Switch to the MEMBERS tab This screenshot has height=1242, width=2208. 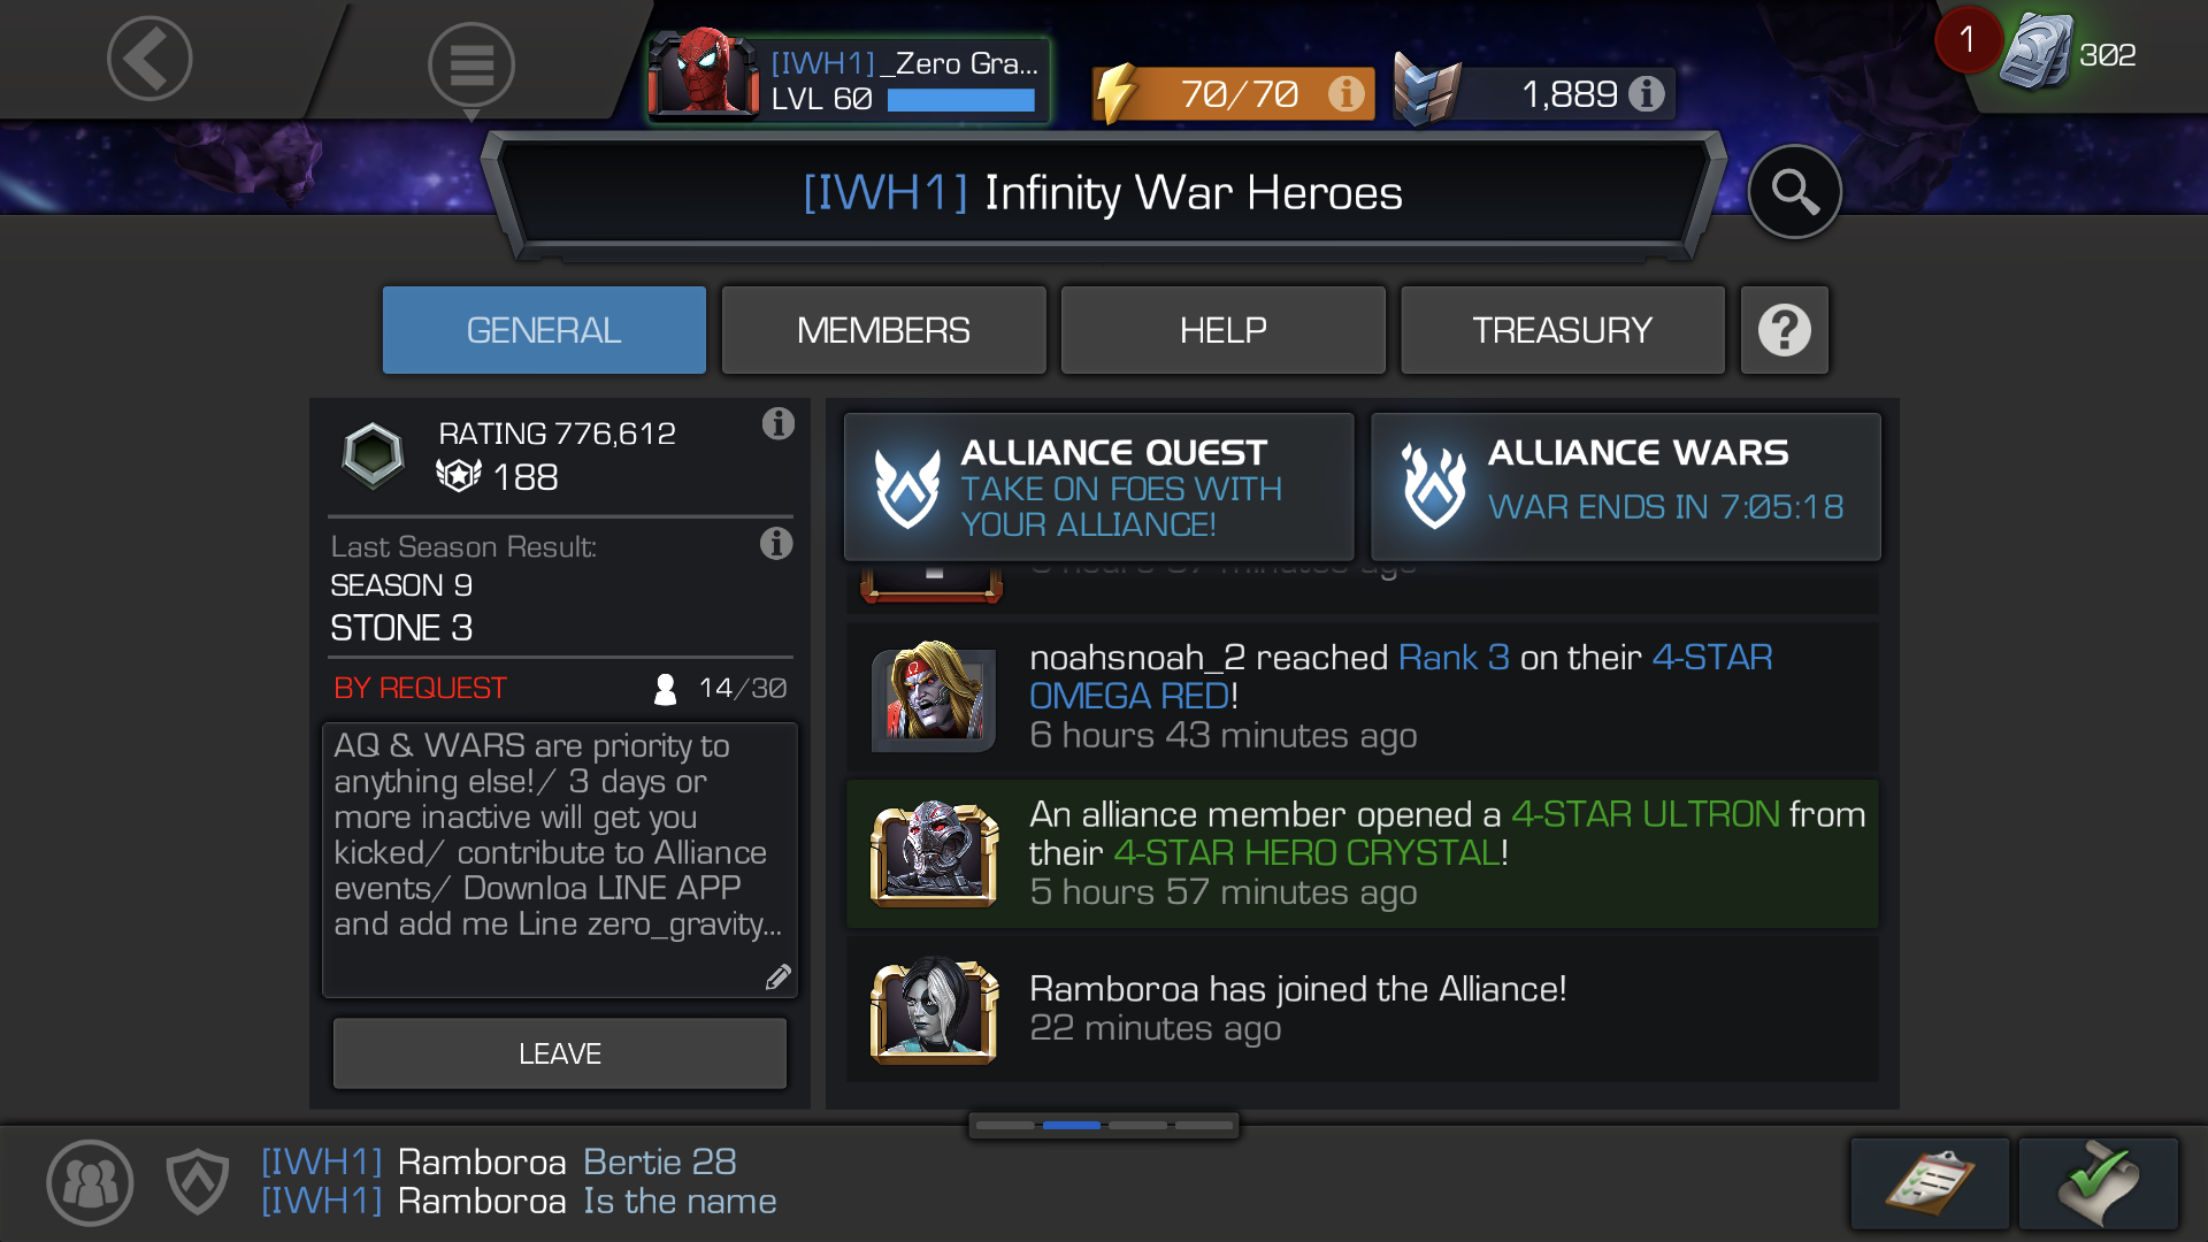tap(883, 330)
